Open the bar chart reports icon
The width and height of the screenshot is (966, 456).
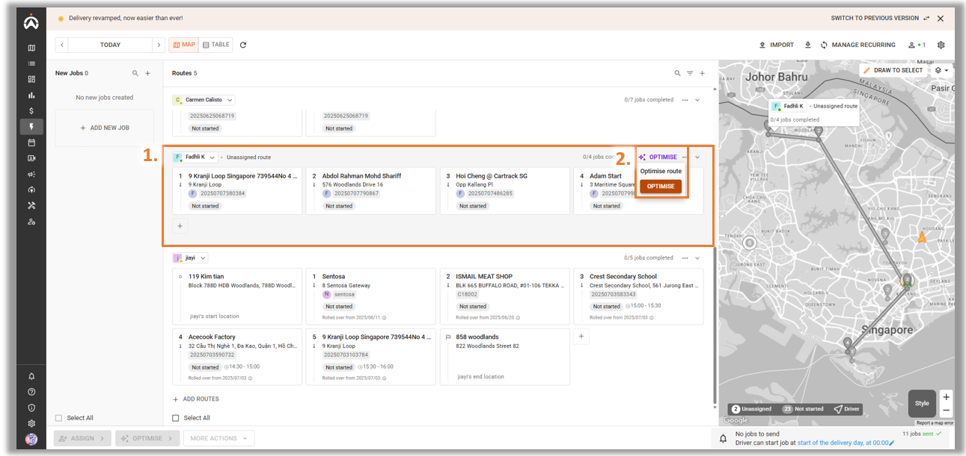[31, 95]
